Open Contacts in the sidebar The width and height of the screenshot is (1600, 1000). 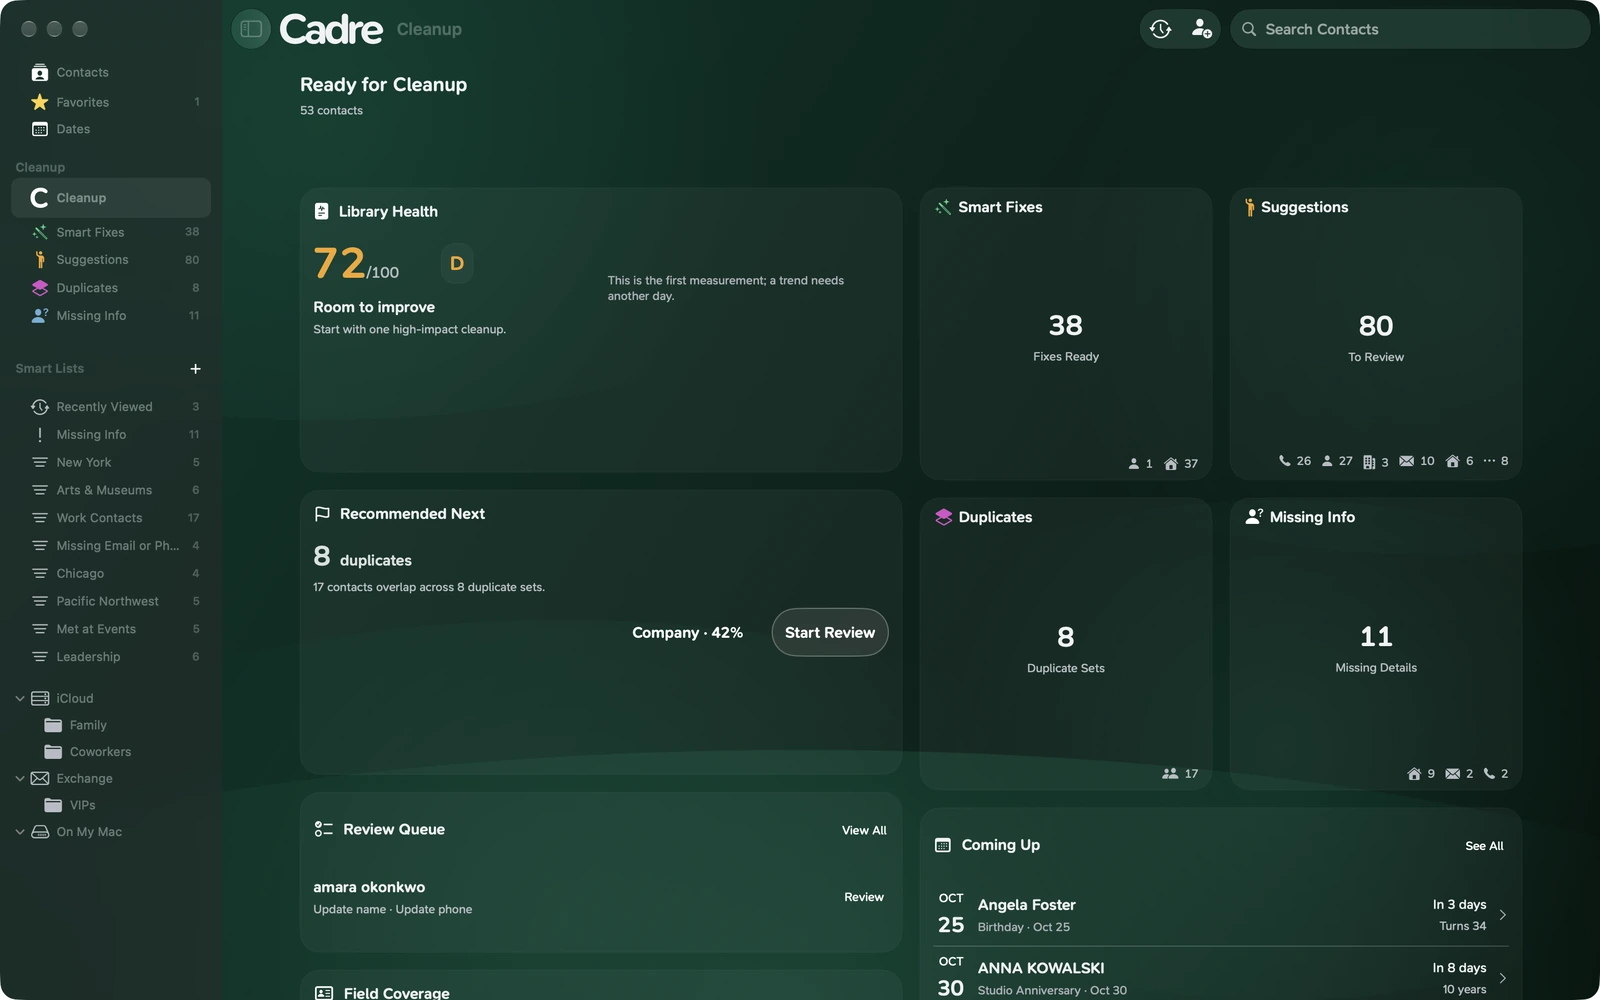111,72
